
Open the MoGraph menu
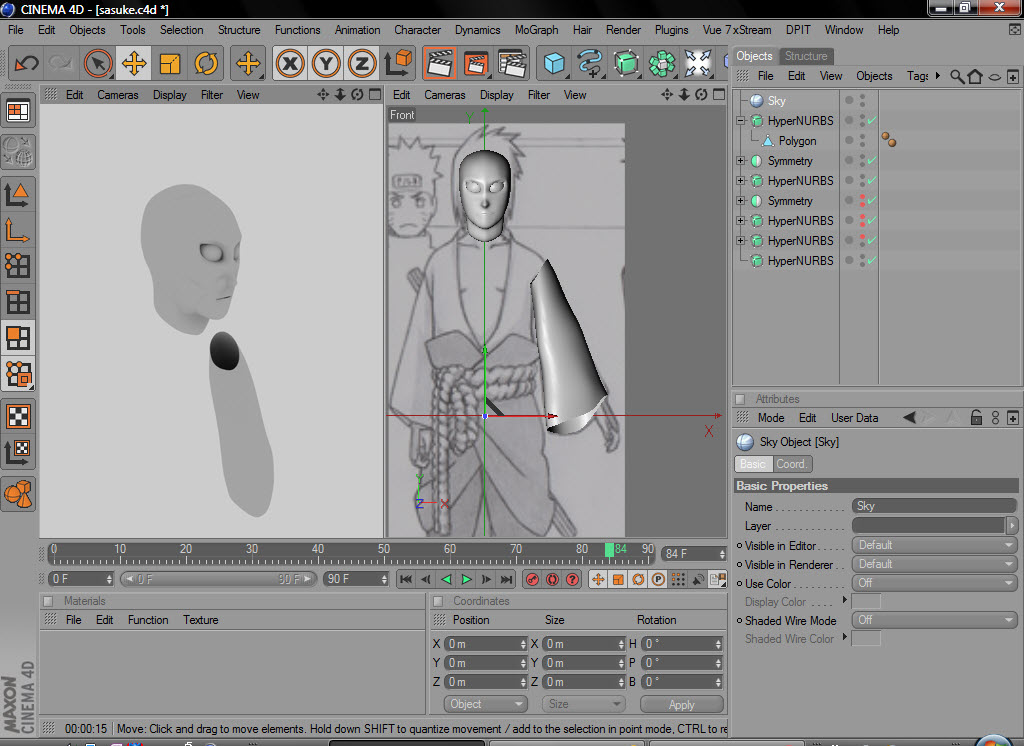point(536,30)
